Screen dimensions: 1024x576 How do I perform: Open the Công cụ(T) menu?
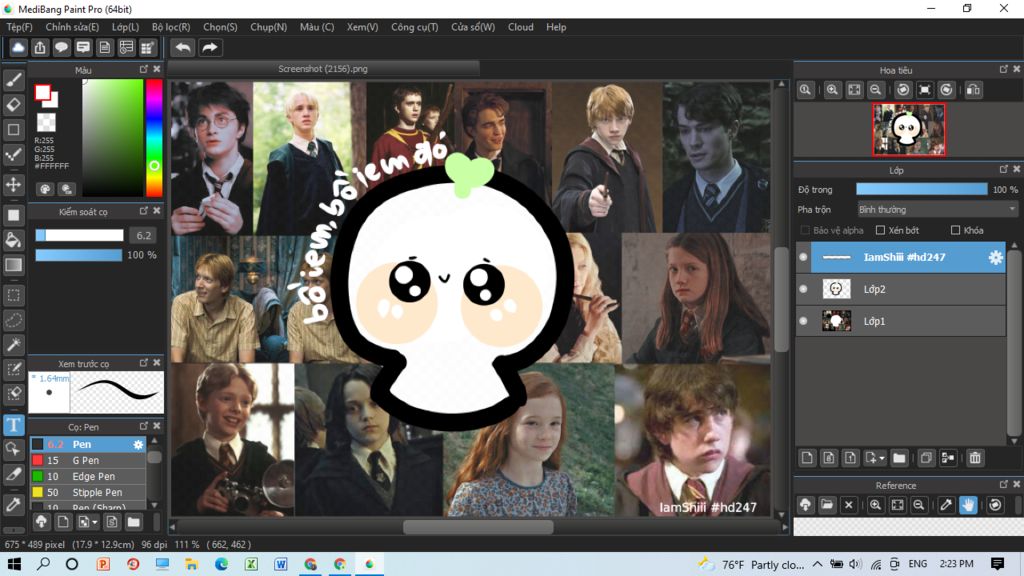415,27
